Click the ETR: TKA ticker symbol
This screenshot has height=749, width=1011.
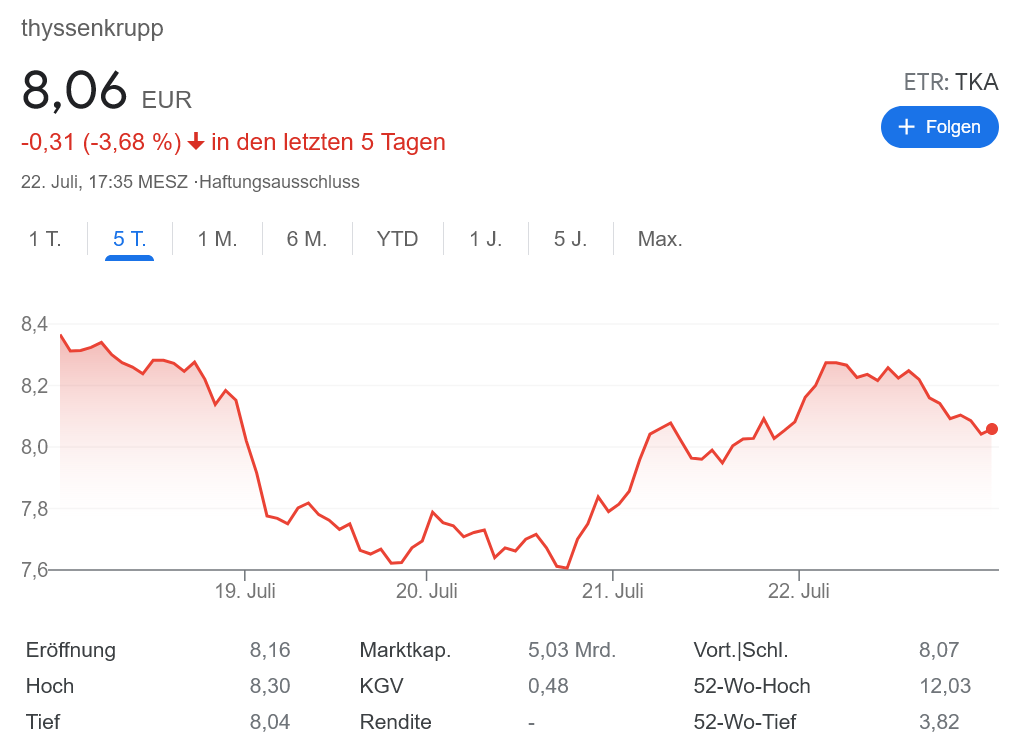(950, 82)
